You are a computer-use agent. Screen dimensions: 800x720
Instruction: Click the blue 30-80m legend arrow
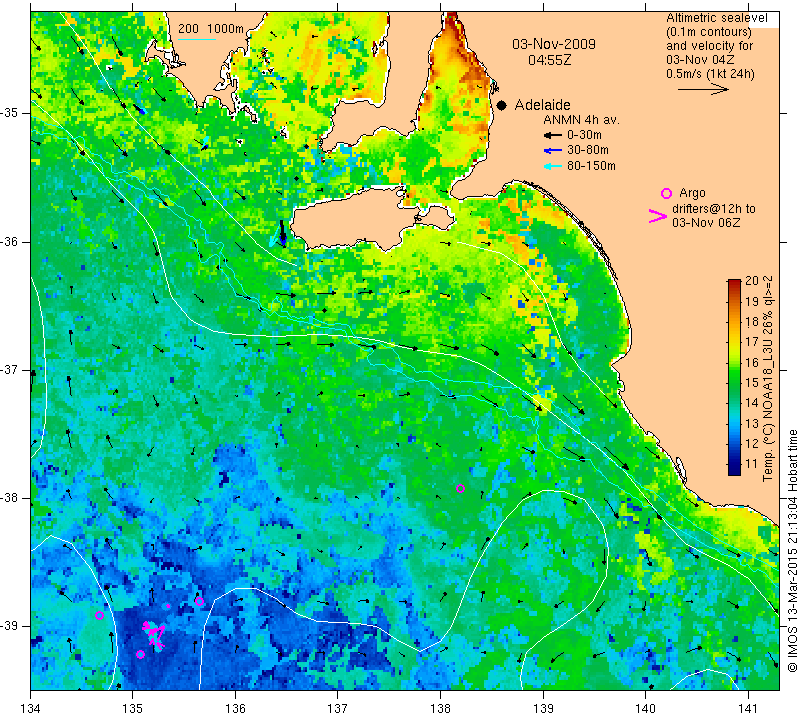click(x=553, y=150)
